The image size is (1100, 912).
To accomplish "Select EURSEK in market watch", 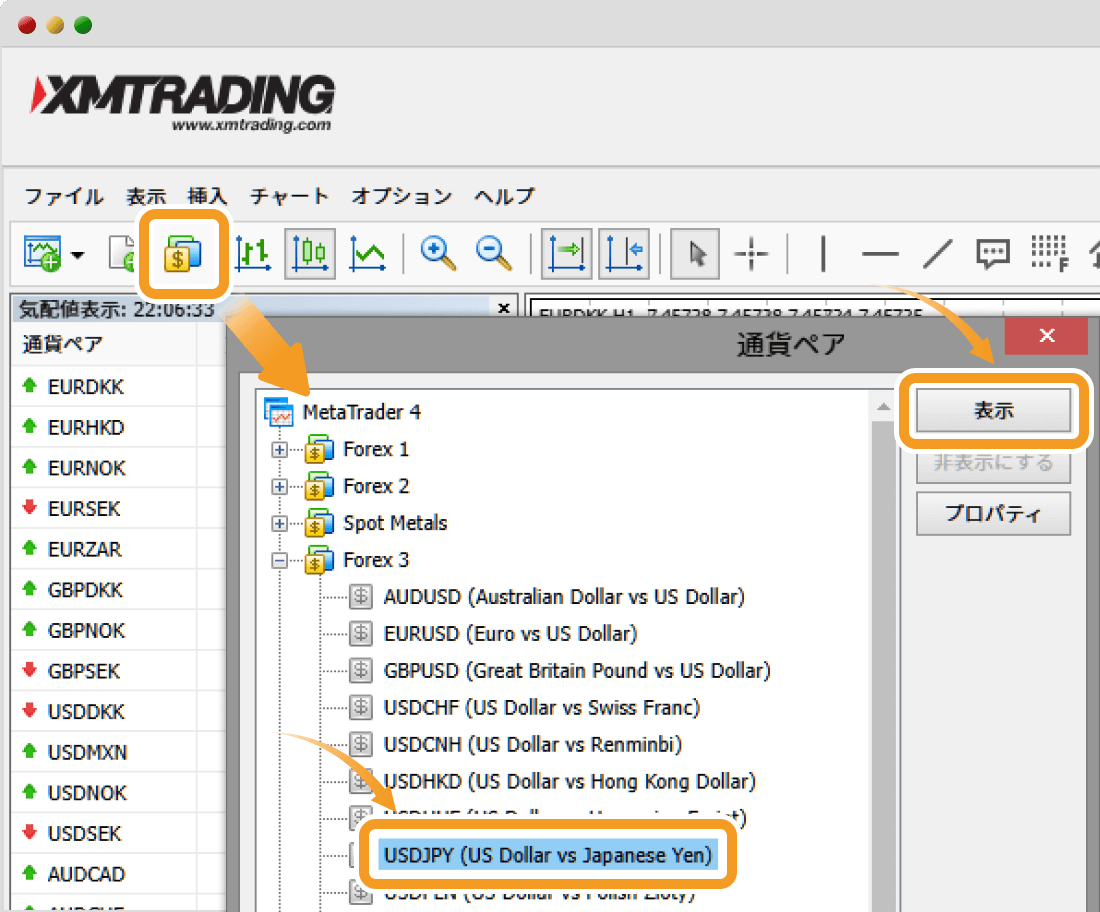I will 83,509.
